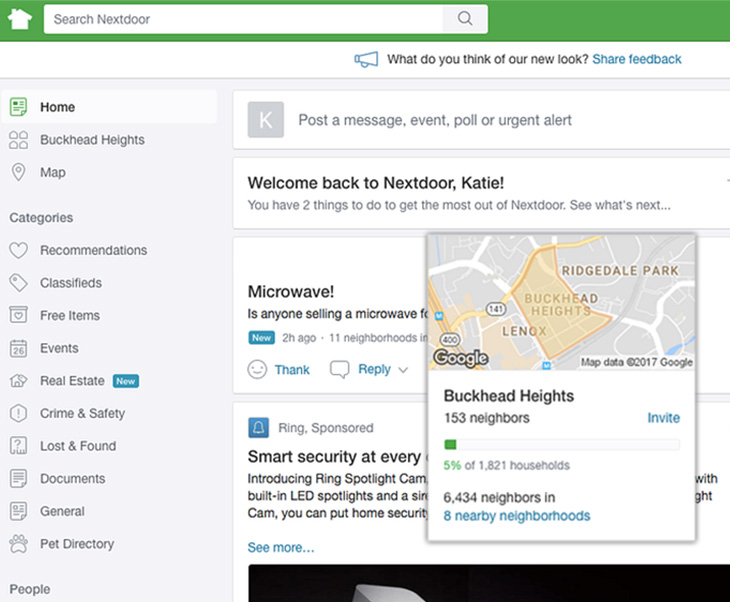Click Thank on the Microwave post
This screenshot has width=730, height=602.
(x=292, y=370)
